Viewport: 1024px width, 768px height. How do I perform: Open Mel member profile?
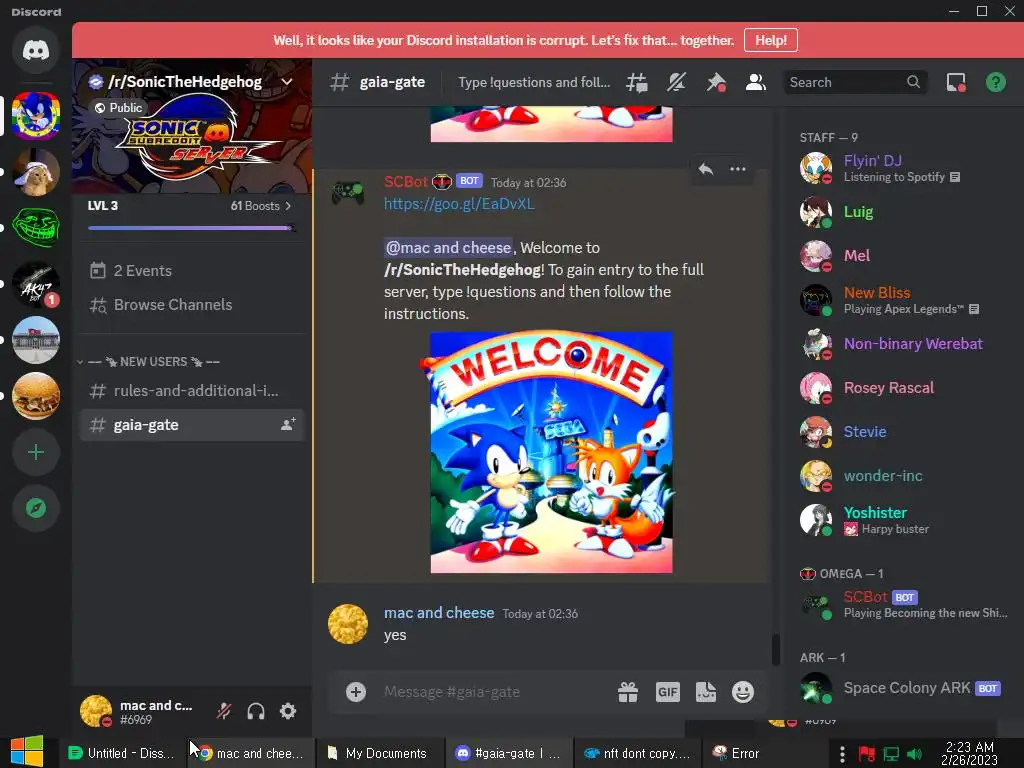[903, 255]
